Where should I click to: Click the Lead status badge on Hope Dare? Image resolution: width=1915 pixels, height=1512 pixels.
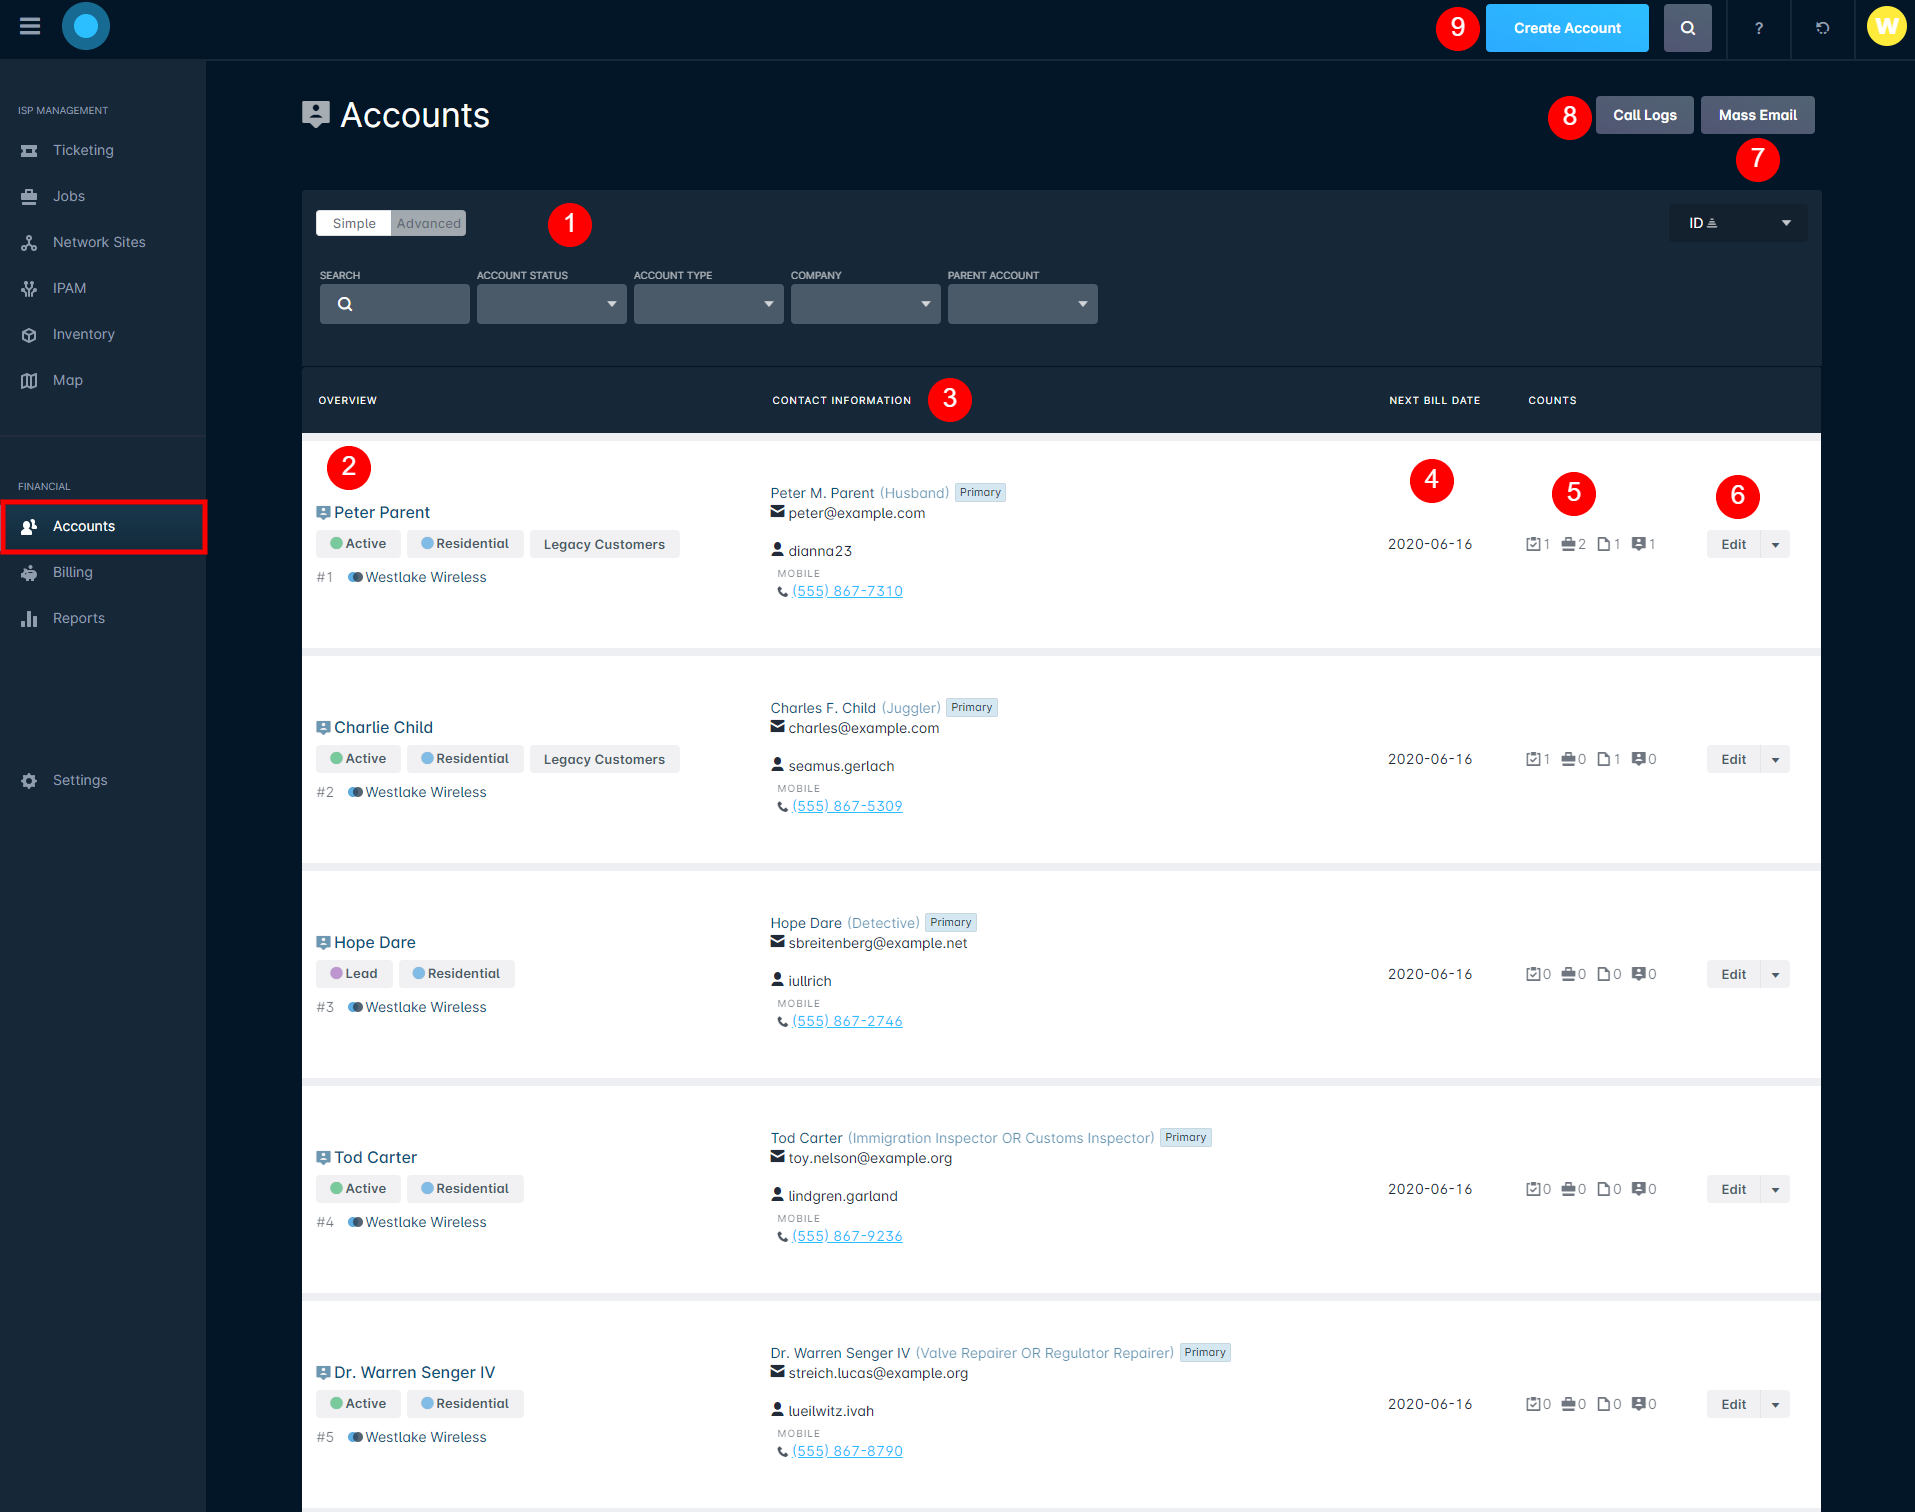pyautogui.click(x=354, y=974)
